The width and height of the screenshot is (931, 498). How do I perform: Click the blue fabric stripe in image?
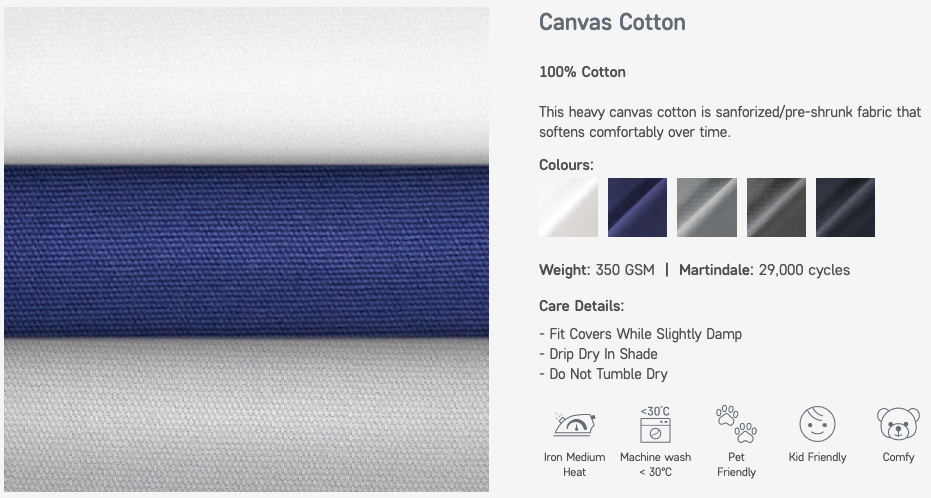pyautogui.click(x=246, y=251)
